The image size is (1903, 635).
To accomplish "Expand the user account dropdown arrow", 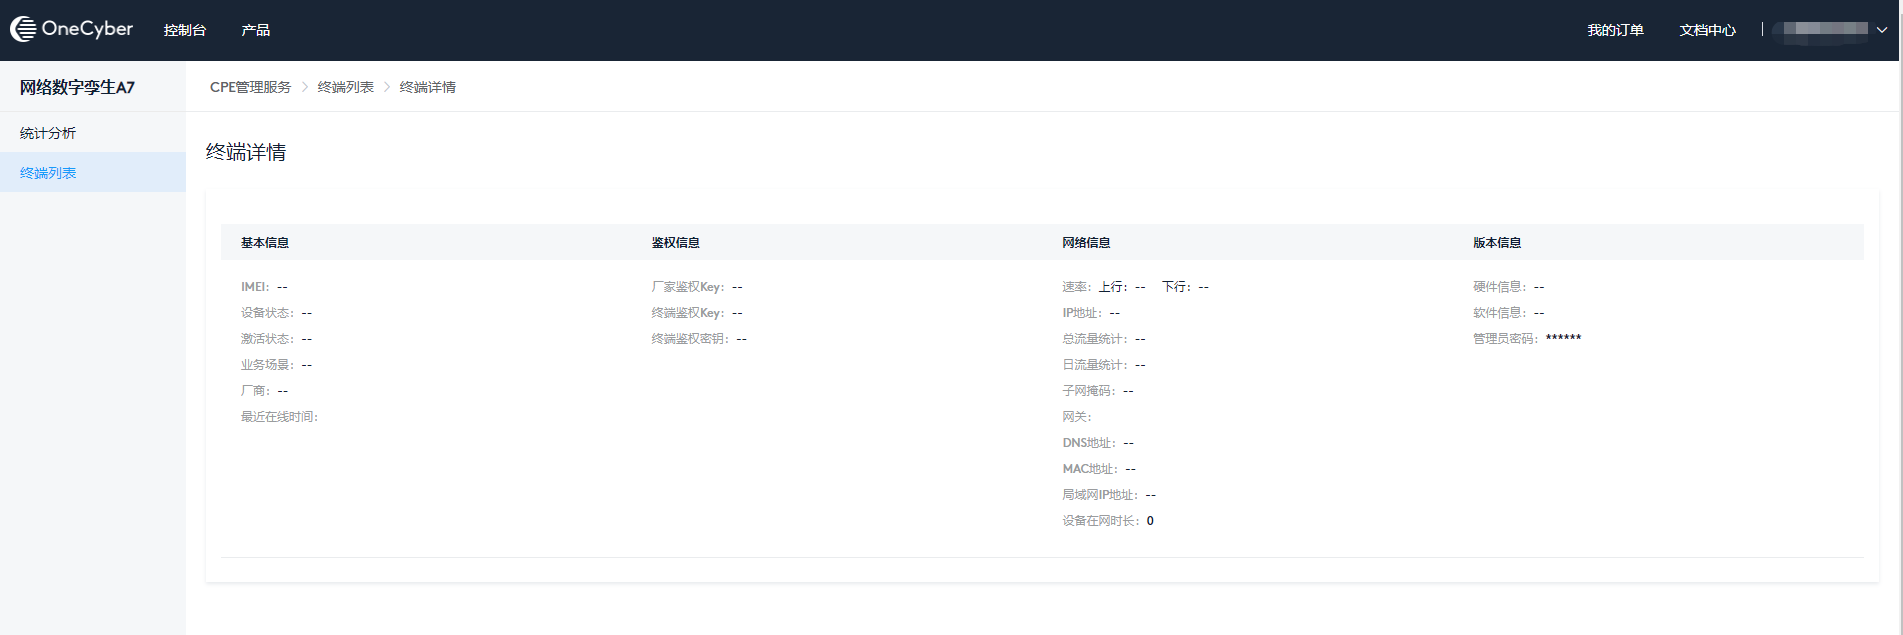I will click(x=1882, y=30).
